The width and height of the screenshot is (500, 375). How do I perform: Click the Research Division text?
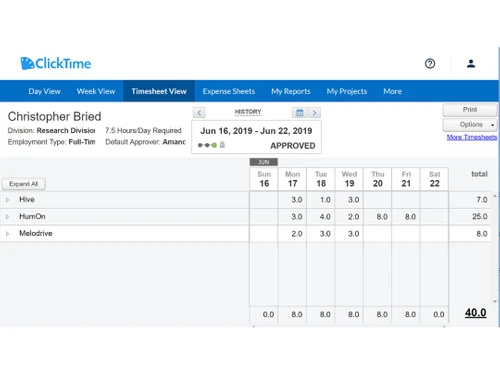click(66, 130)
